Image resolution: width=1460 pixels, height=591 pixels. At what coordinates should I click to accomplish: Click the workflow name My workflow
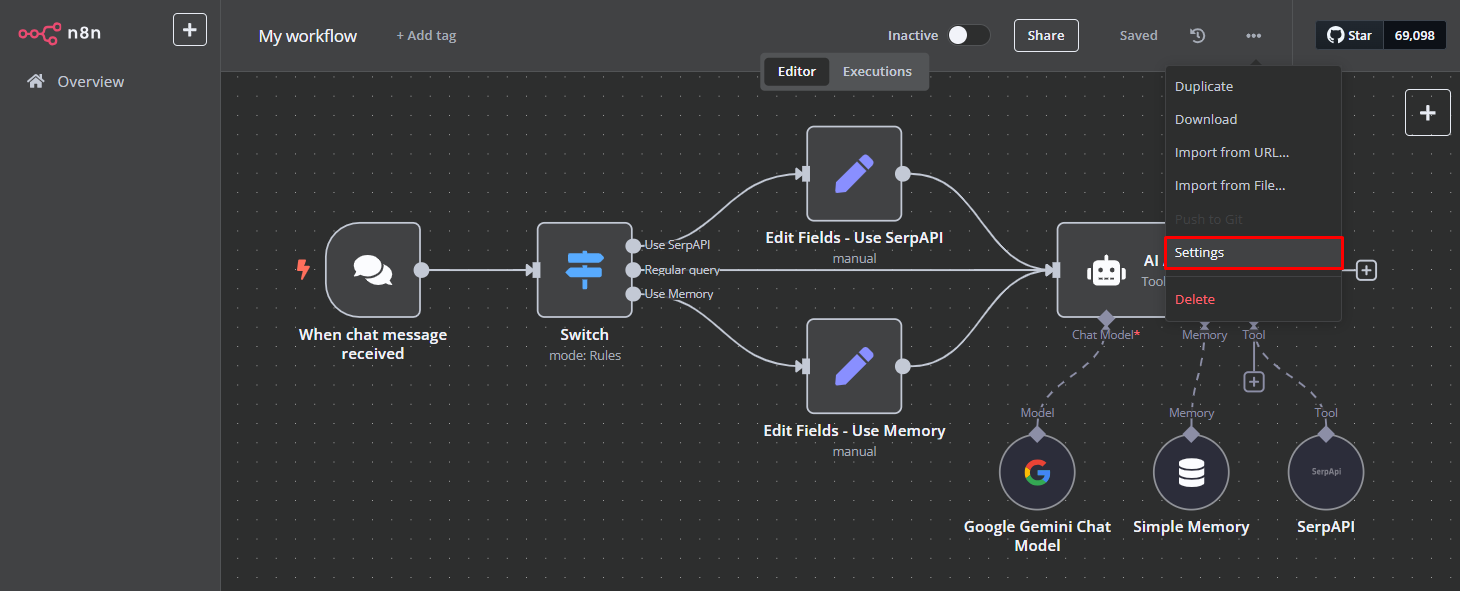coord(308,36)
